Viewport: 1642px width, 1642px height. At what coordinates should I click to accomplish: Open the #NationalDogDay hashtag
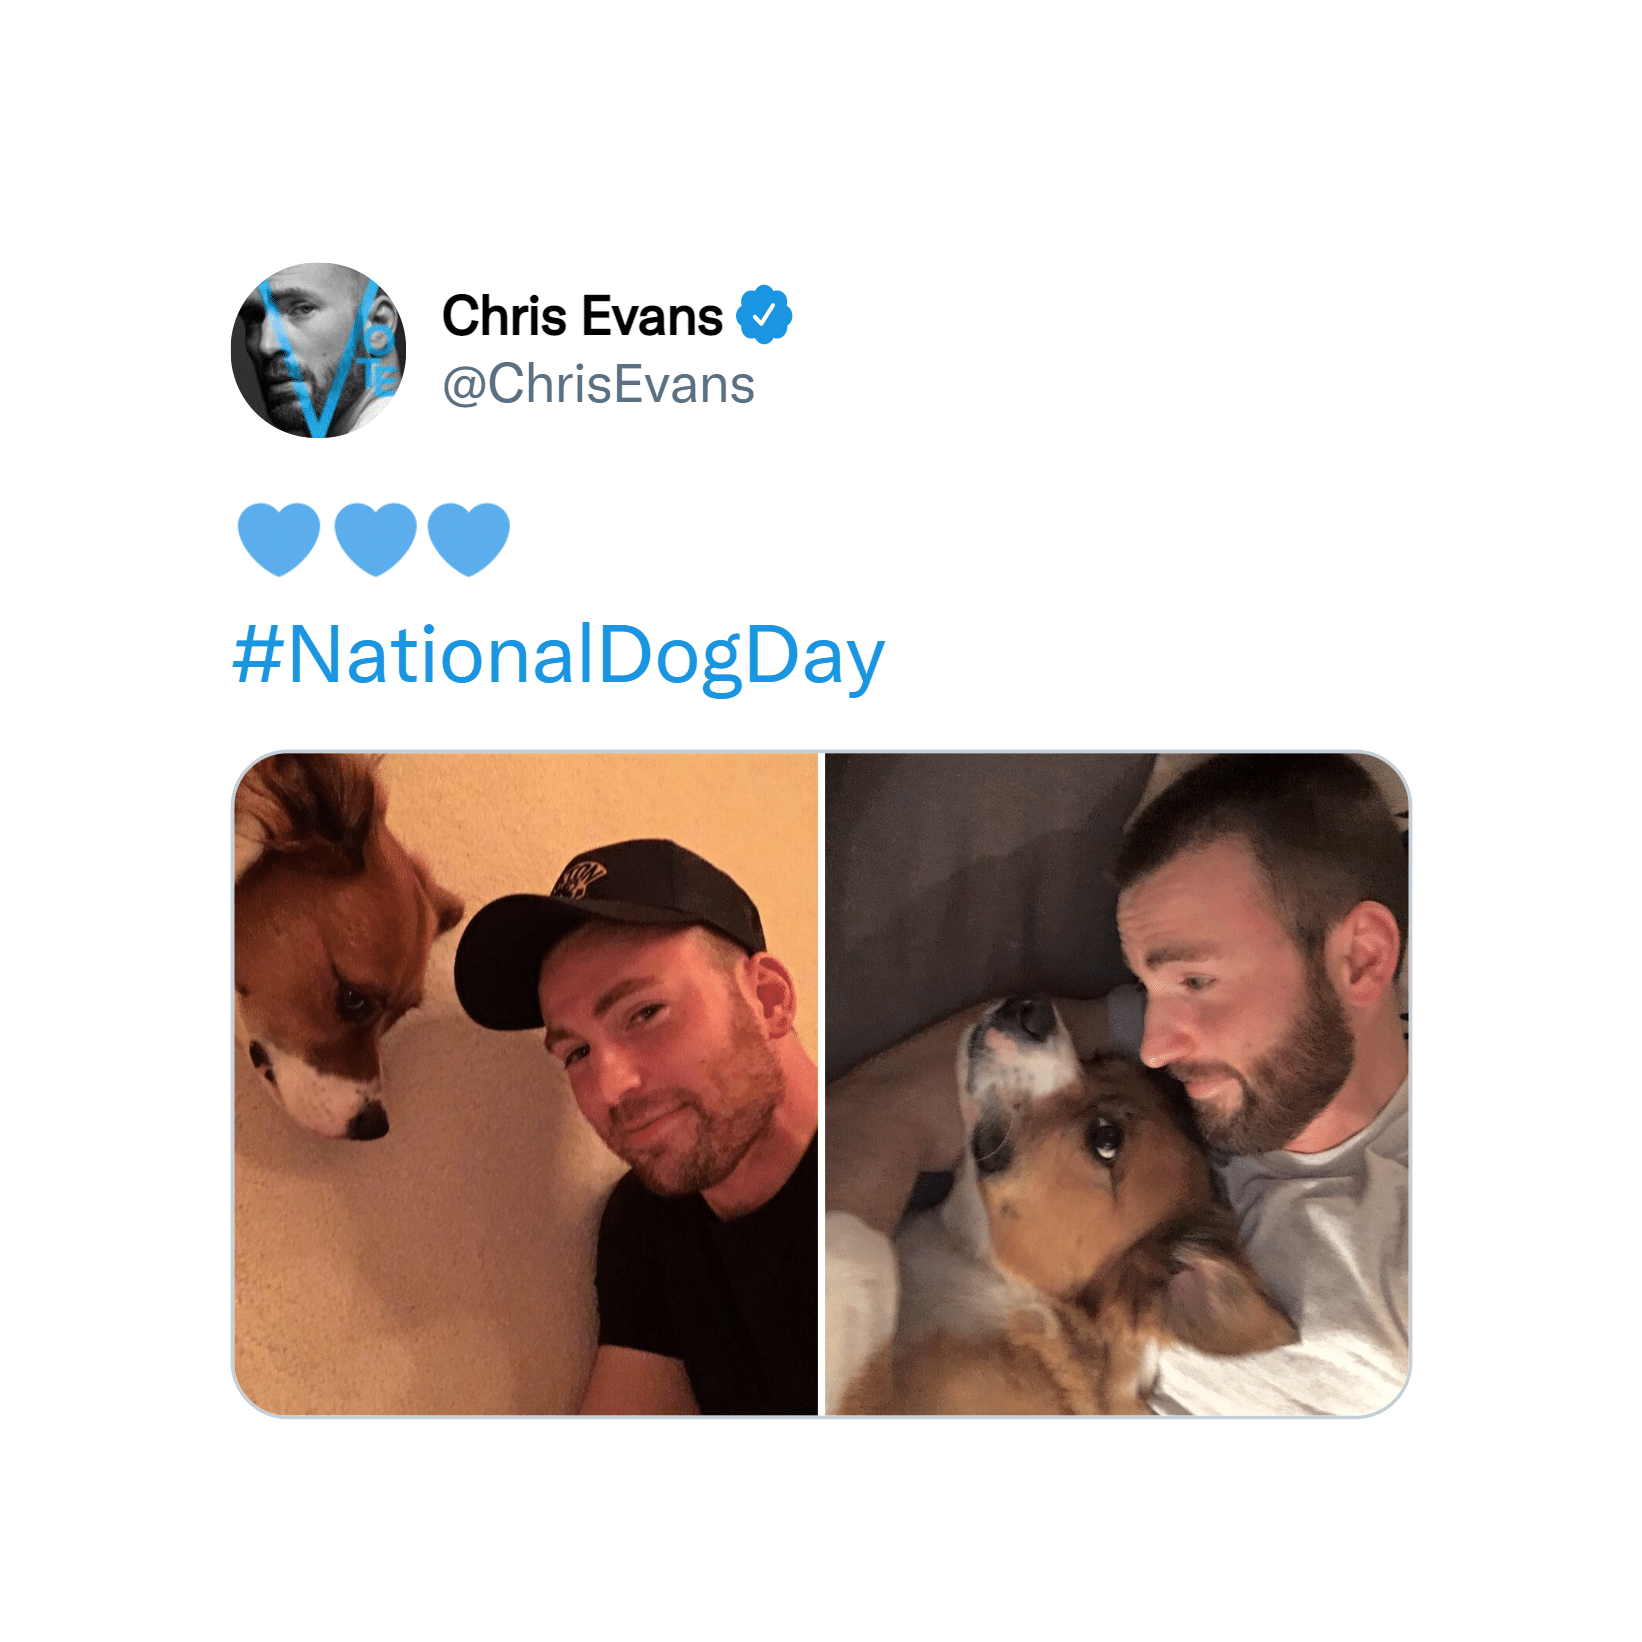click(x=559, y=655)
